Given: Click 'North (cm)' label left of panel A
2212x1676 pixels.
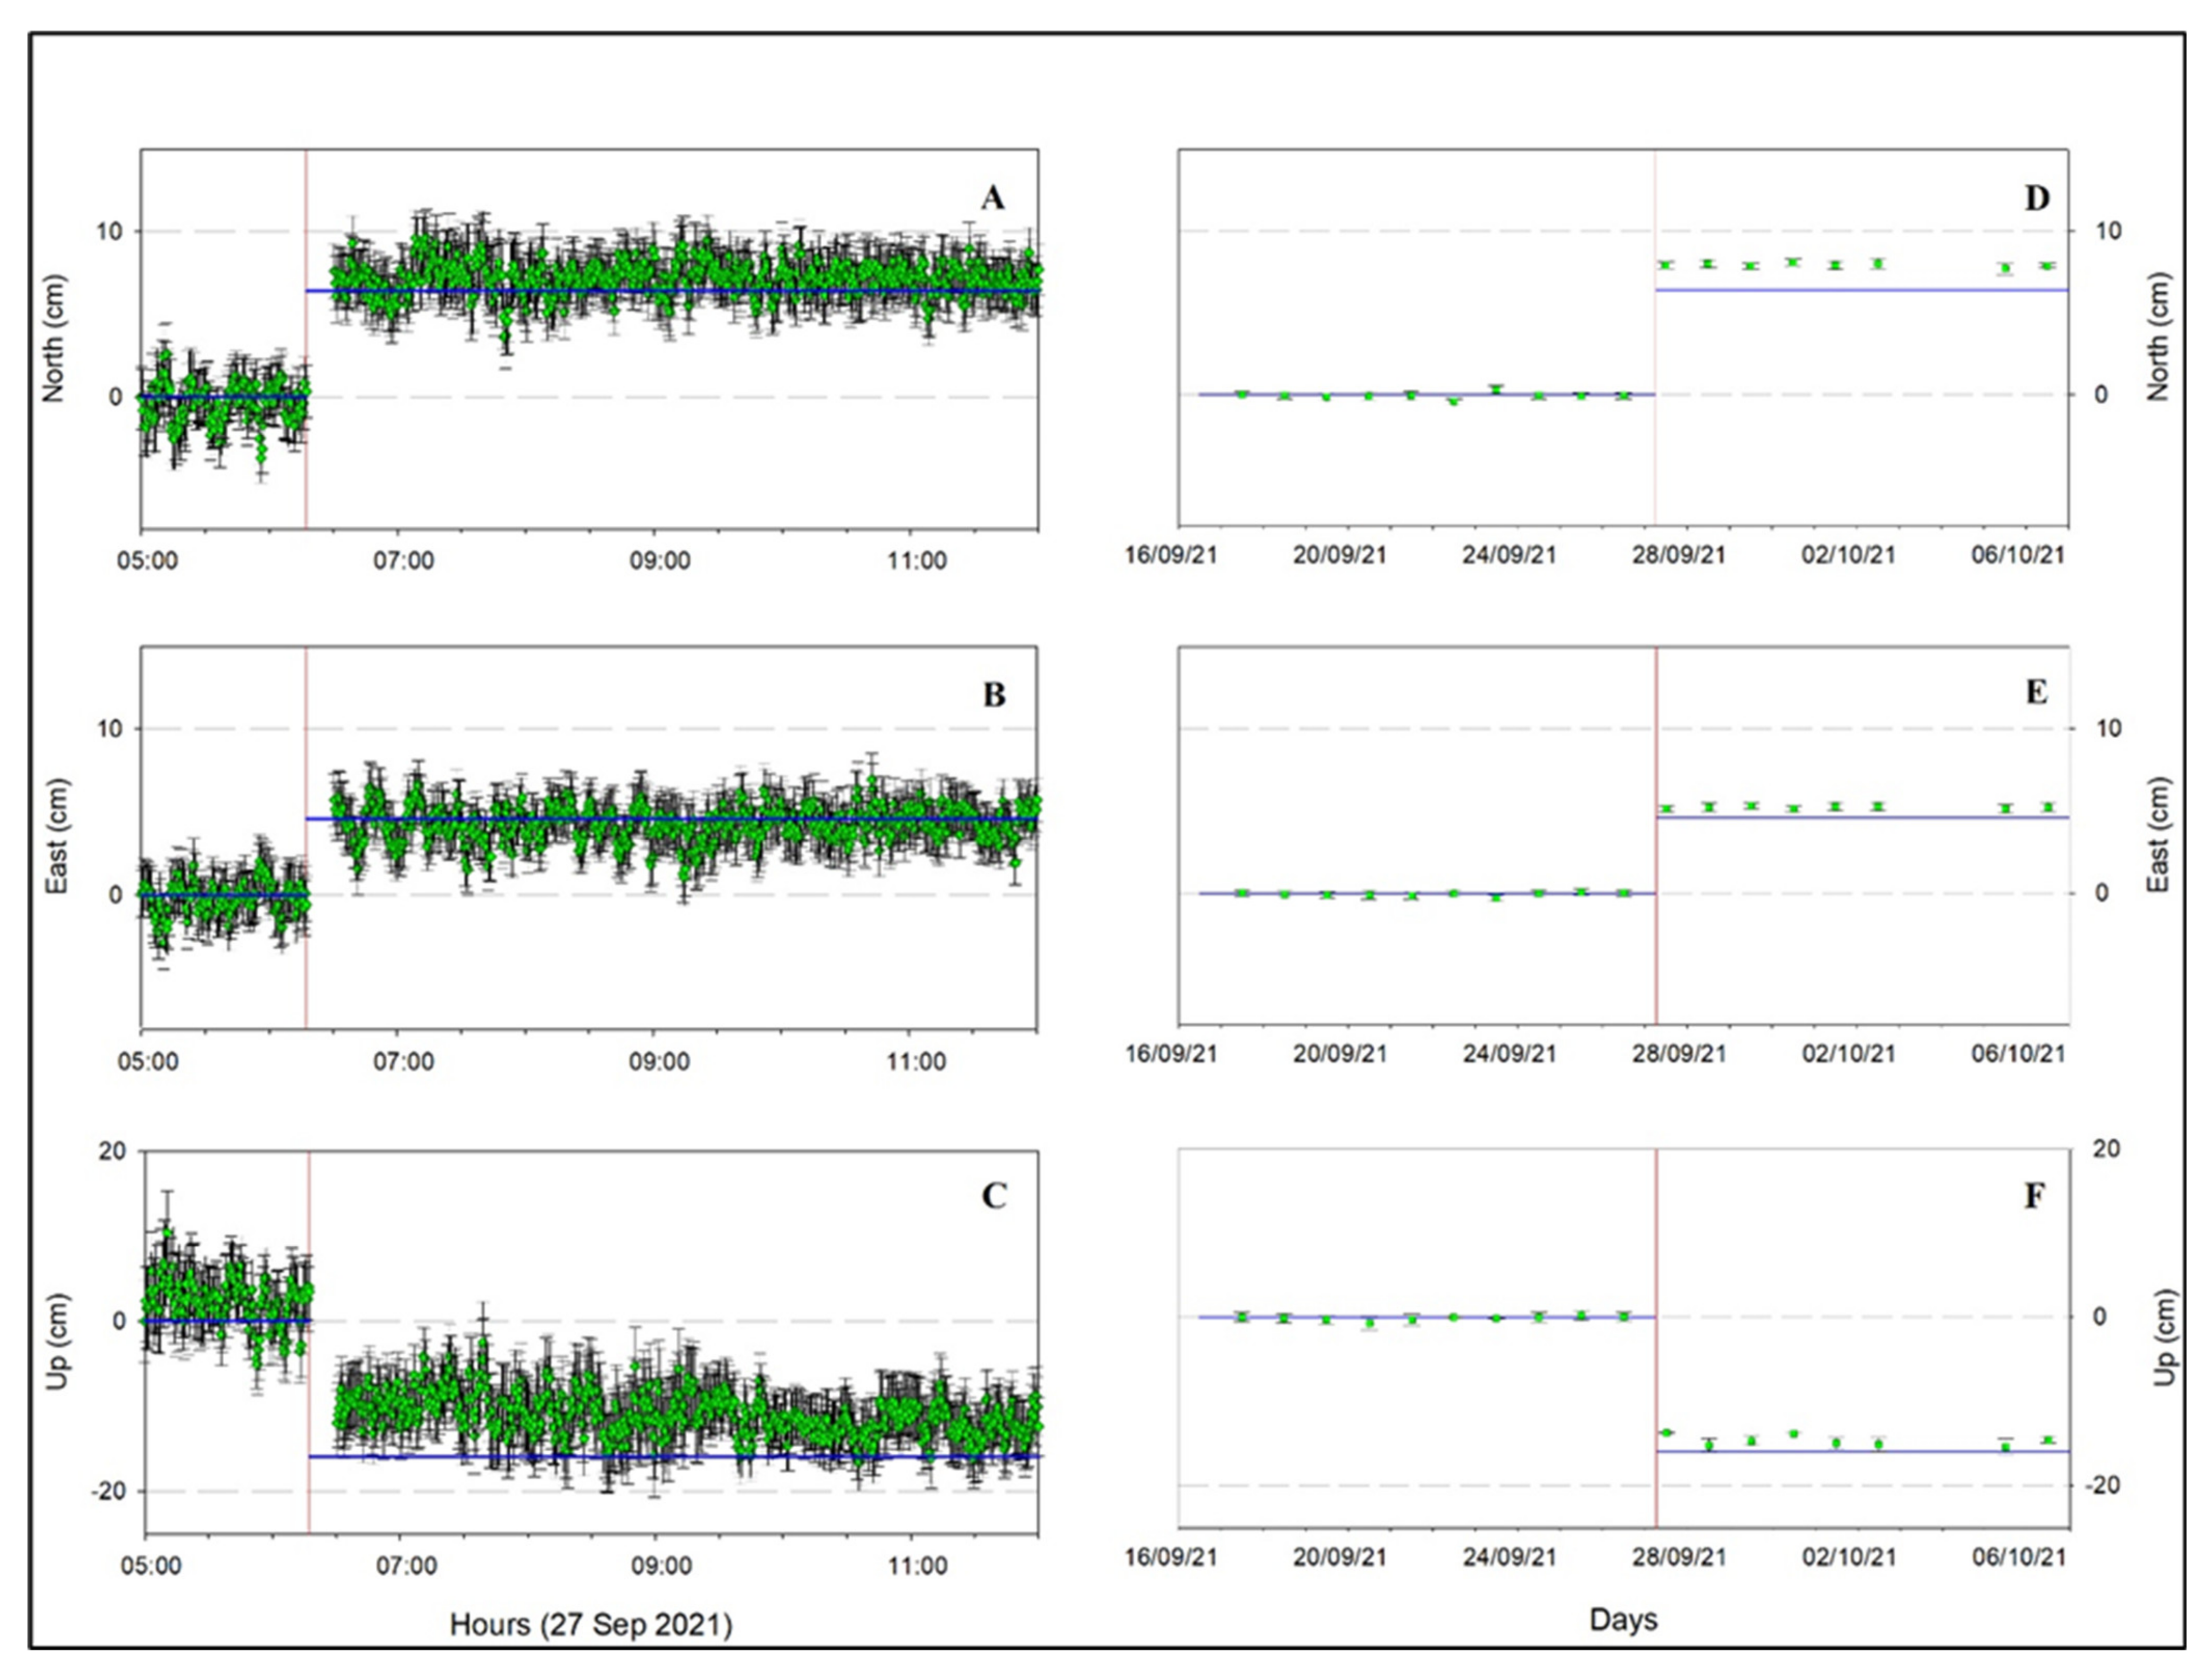Looking at the screenshot, I should click(53, 339).
